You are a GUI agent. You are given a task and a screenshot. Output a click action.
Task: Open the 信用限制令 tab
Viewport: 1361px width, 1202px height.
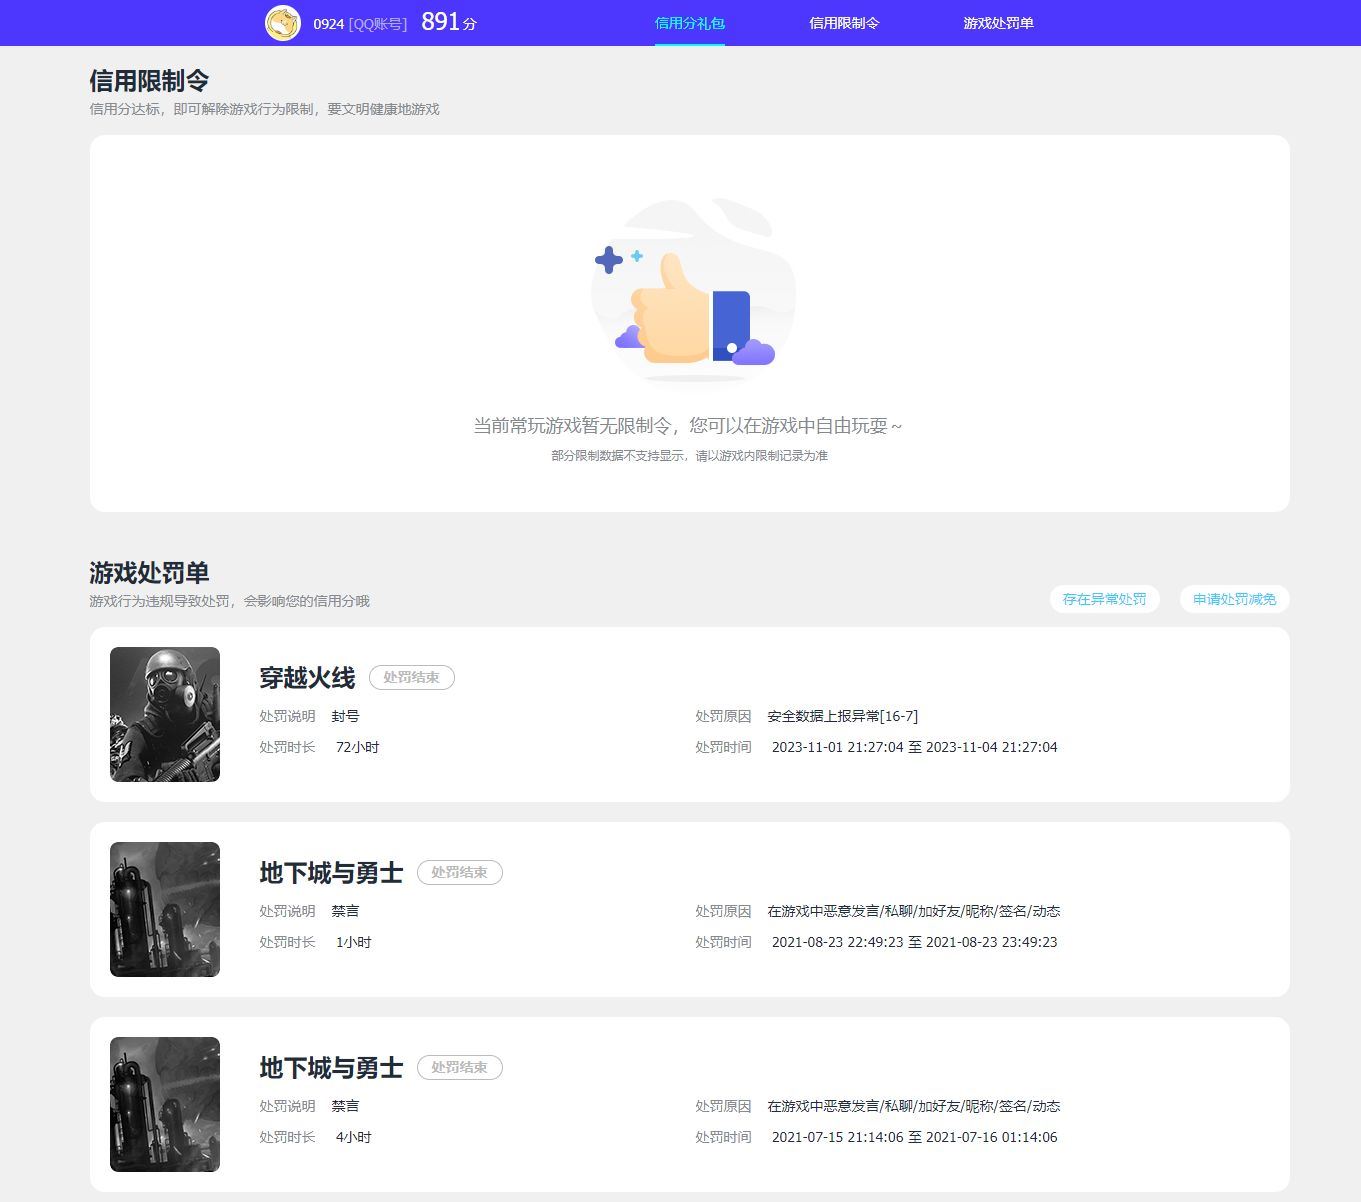coord(845,22)
